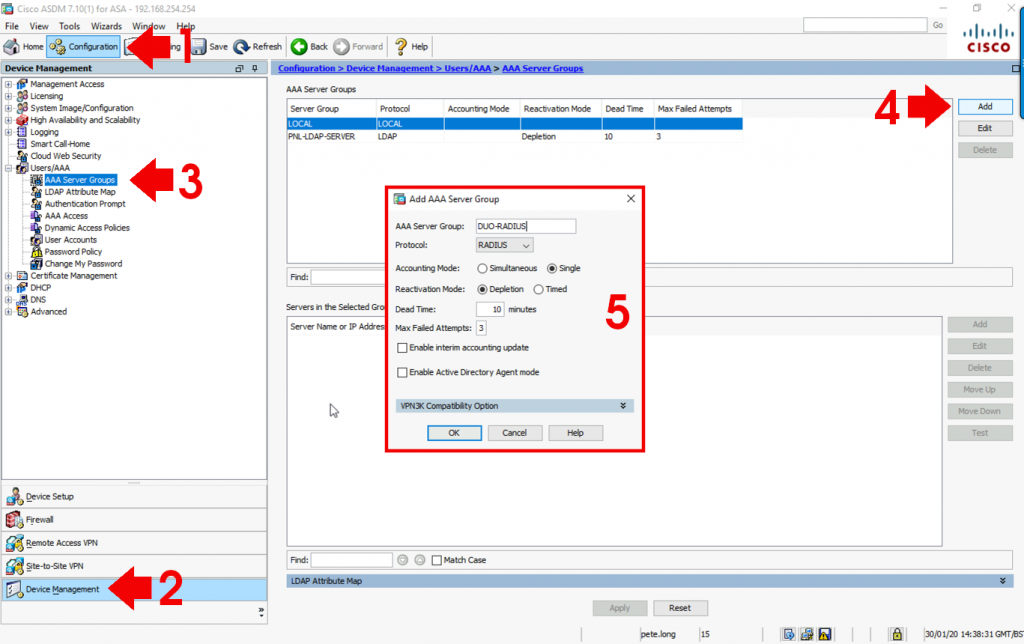The height and width of the screenshot is (644, 1024).
Task: Open the Protocol RADIUS dropdown
Action: click(x=504, y=245)
